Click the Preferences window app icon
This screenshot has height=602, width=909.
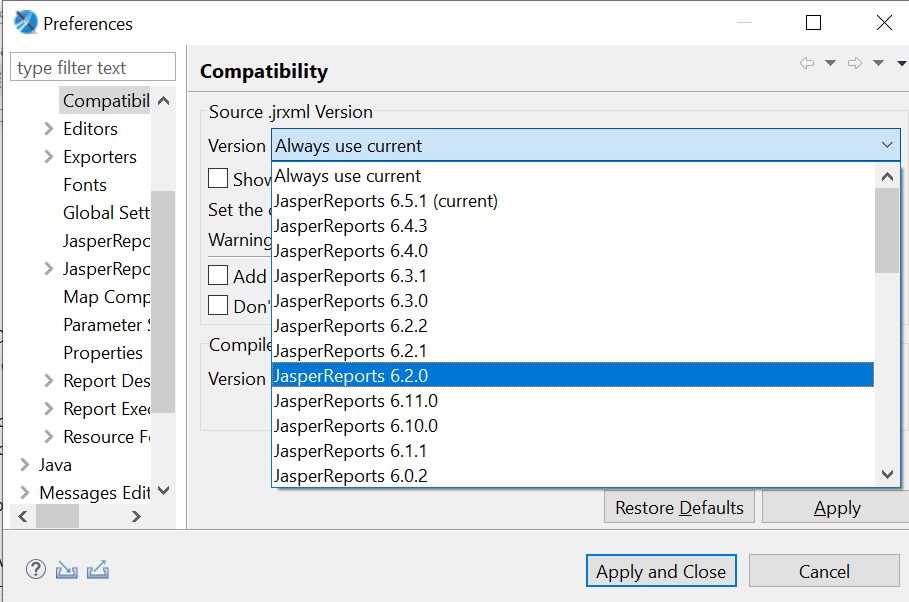click(26, 23)
